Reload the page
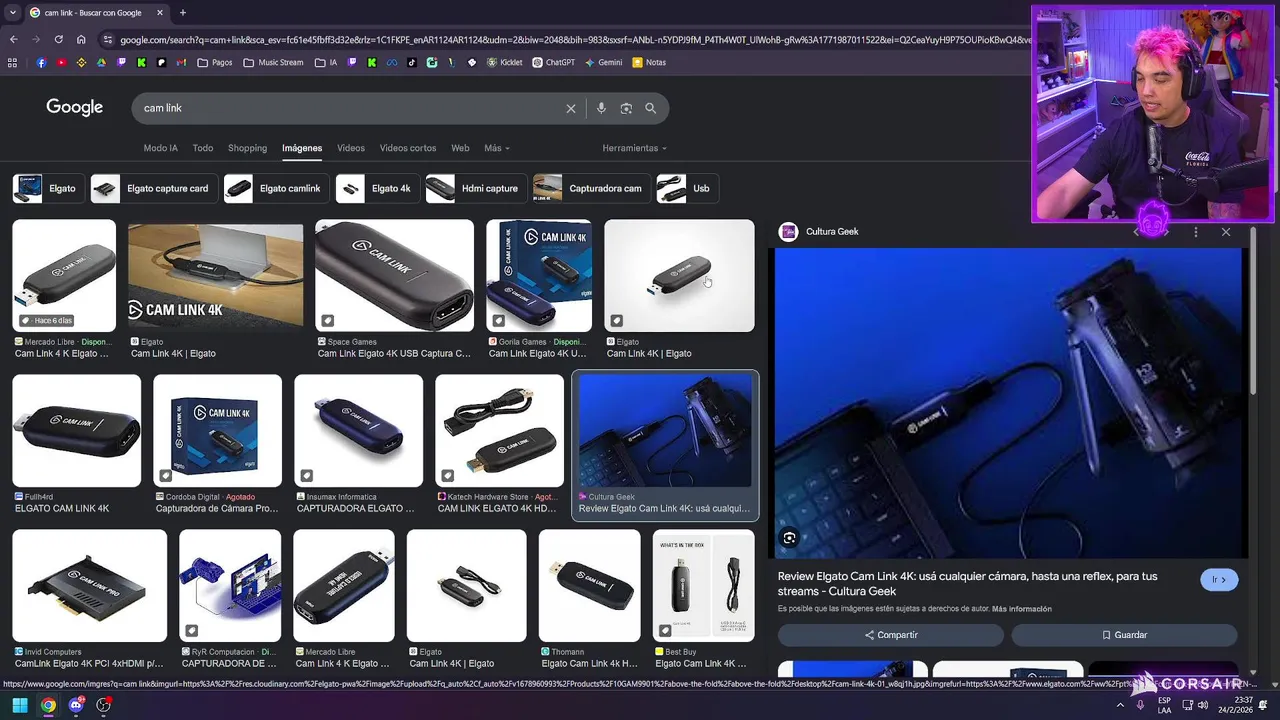 (58, 40)
